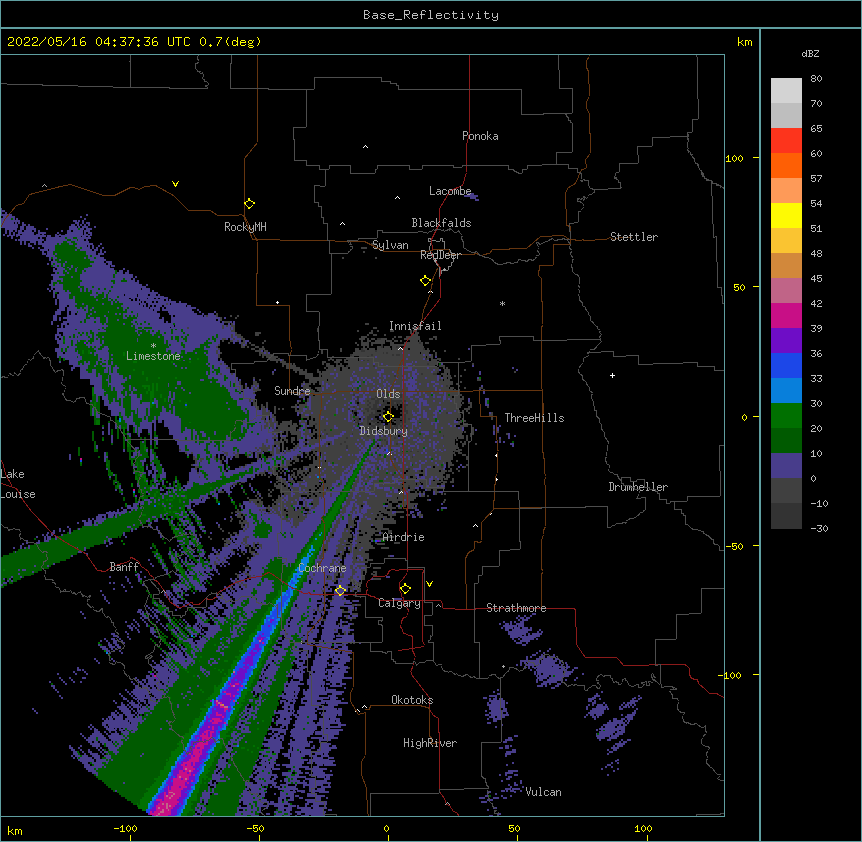Click the Innisfail city label
This screenshot has height=842, width=862.
coord(415,326)
